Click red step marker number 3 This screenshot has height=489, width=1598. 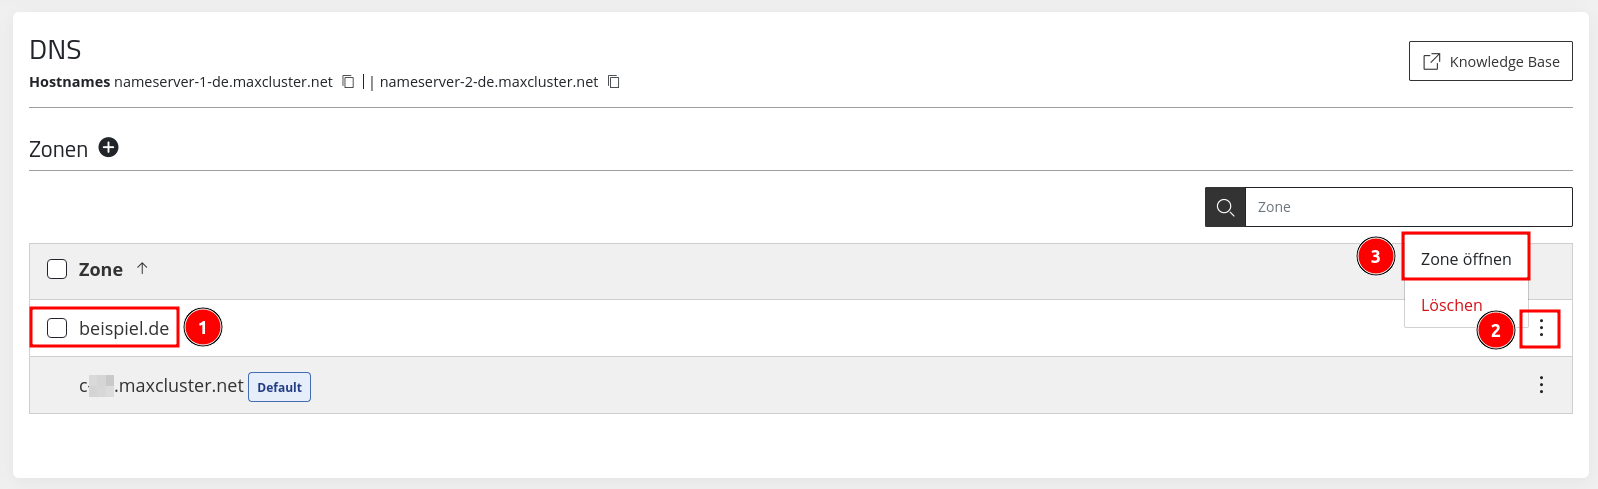1376,257
